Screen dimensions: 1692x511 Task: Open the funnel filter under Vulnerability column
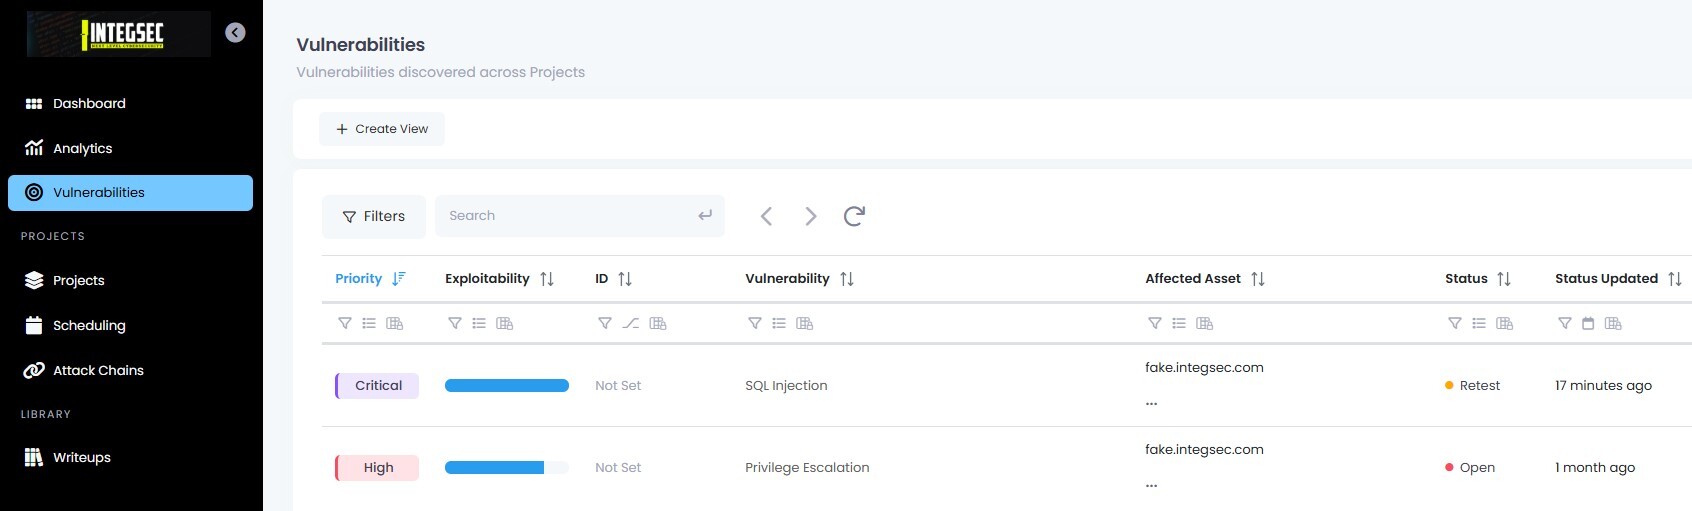(x=755, y=323)
